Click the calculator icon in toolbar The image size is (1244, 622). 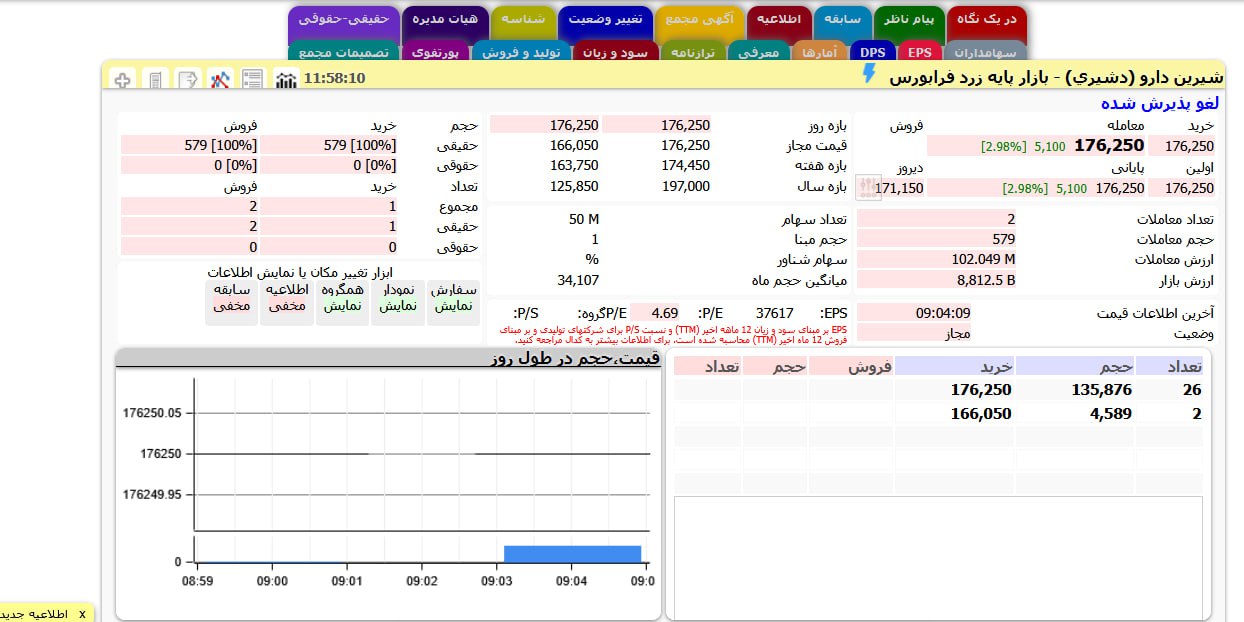pos(155,79)
